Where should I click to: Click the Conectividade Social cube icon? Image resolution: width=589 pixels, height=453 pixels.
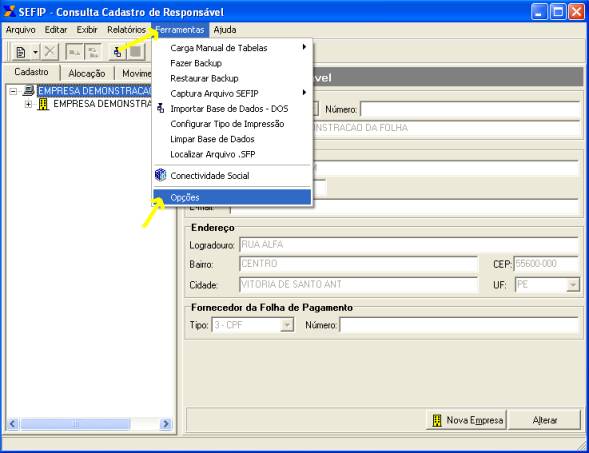(161, 175)
